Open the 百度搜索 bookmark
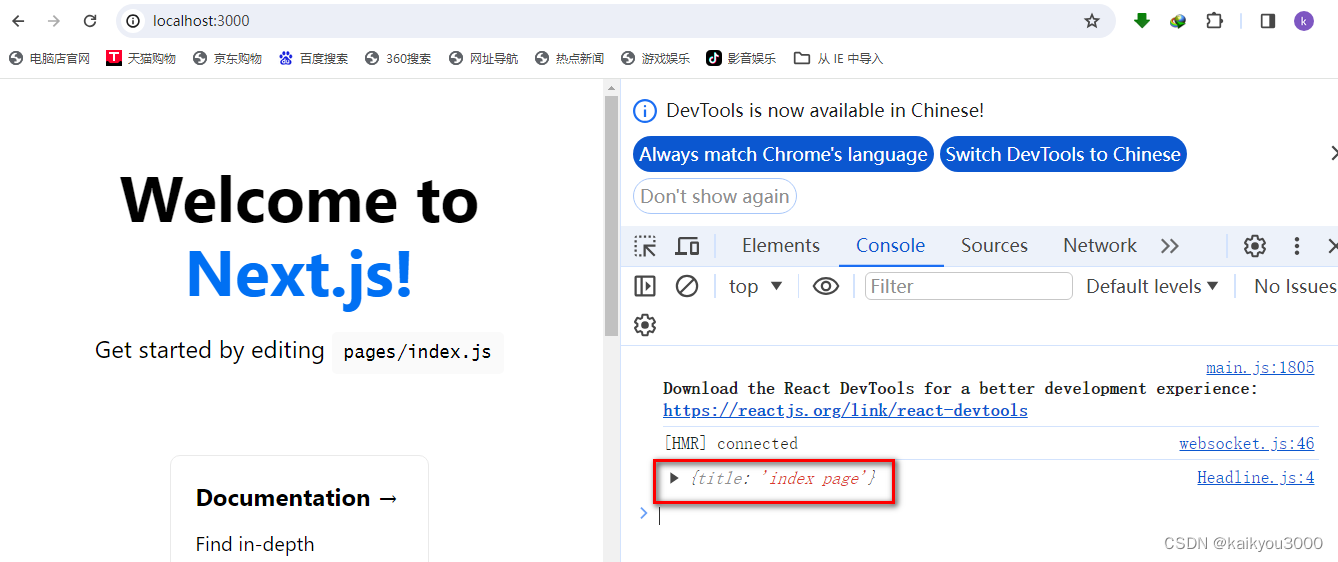 [x=314, y=59]
